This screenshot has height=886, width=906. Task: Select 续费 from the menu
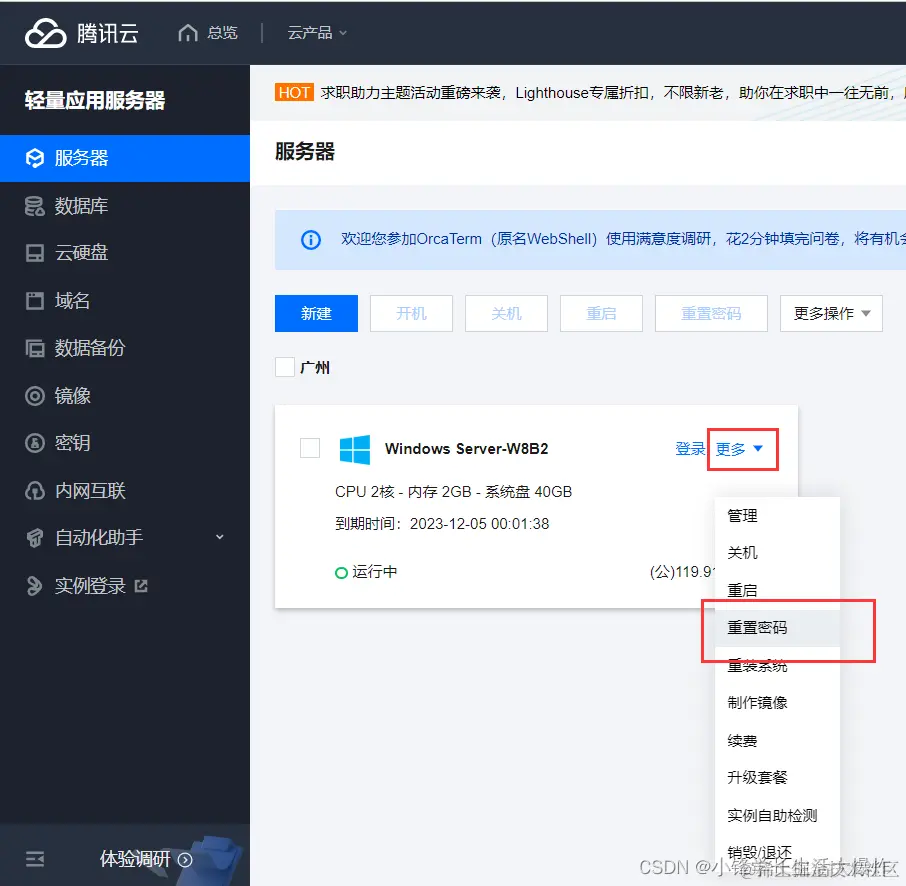click(777, 740)
